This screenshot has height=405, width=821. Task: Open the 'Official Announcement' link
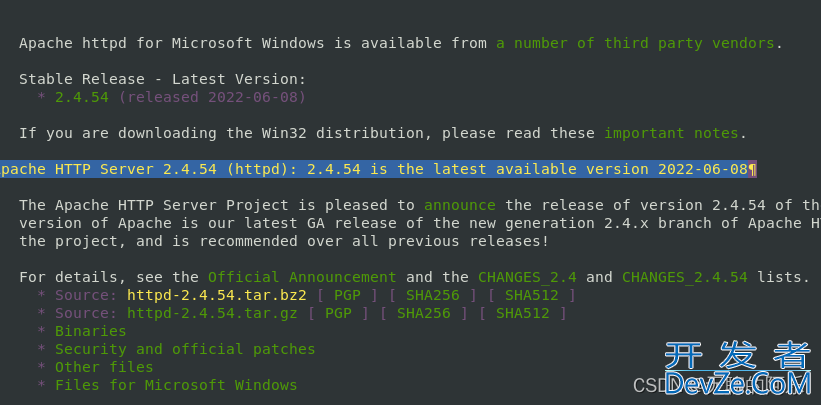click(302, 277)
